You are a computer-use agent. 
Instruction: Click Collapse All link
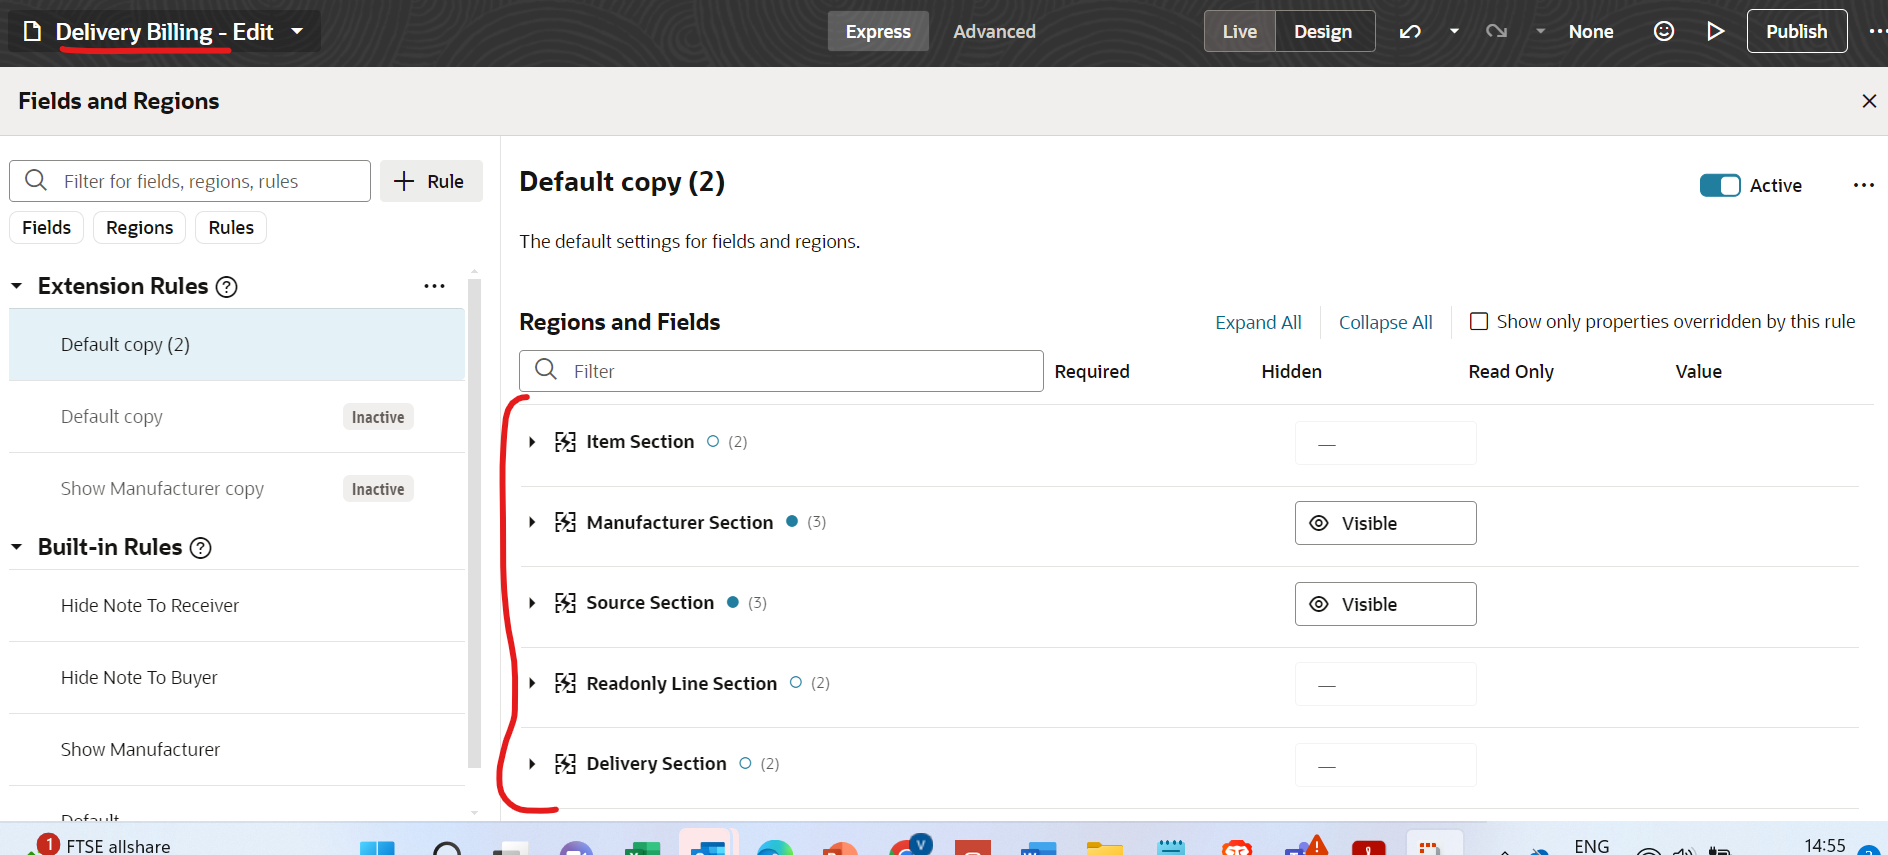point(1385,322)
